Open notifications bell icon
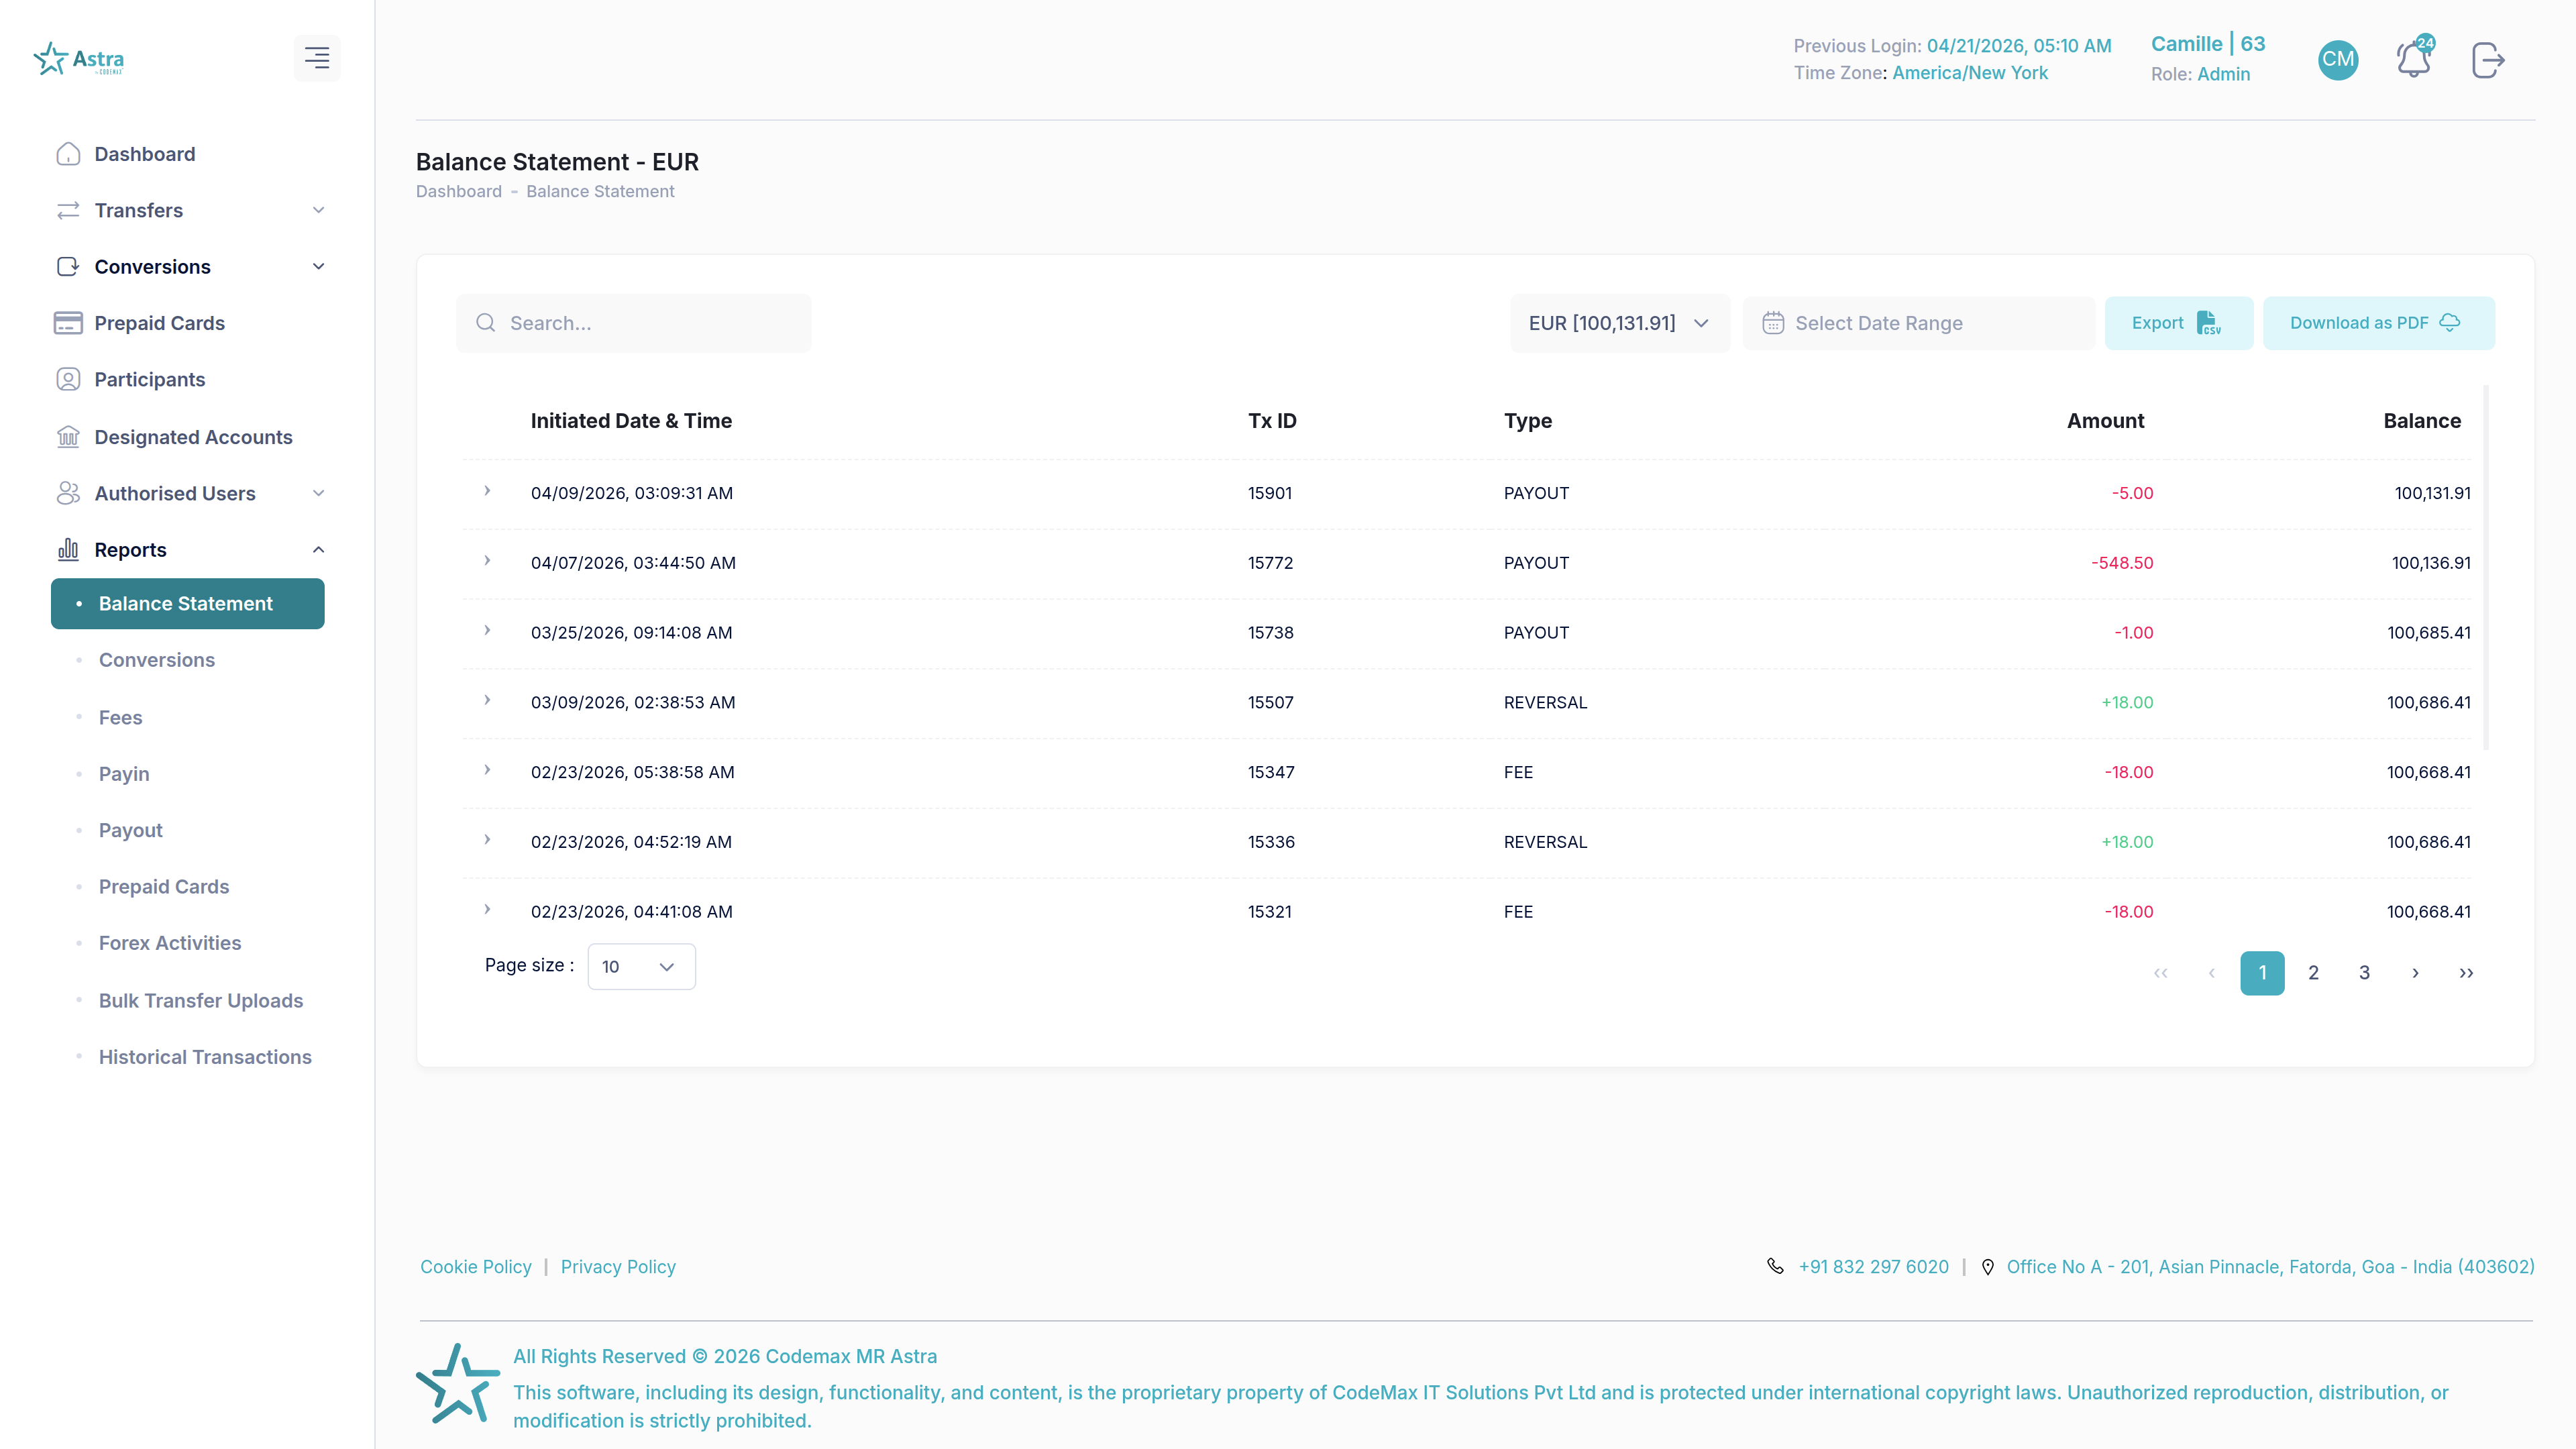The image size is (2576, 1449). point(2414,59)
